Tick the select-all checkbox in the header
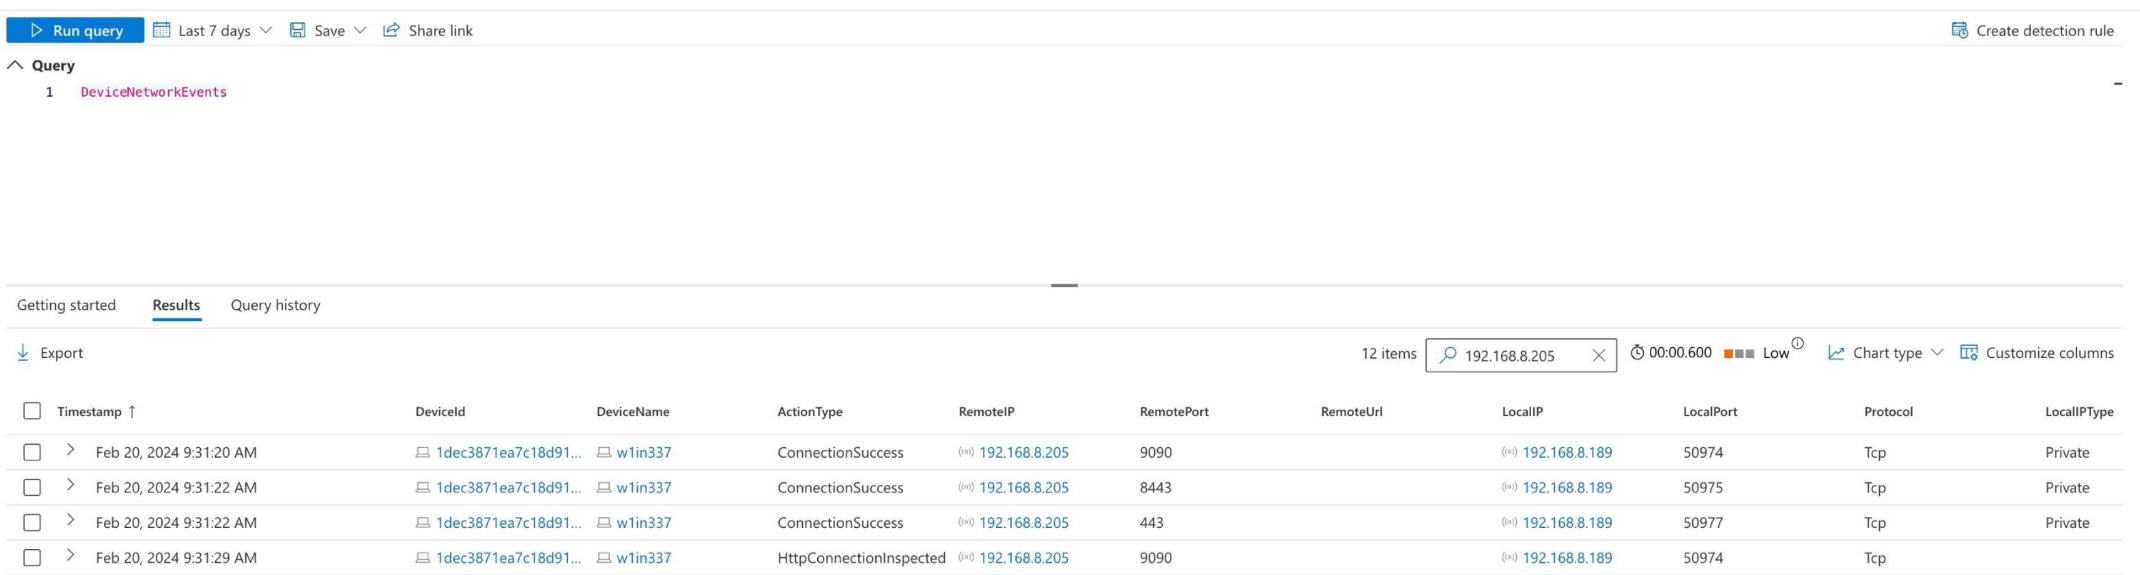2140x575 pixels. pyautogui.click(x=32, y=411)
